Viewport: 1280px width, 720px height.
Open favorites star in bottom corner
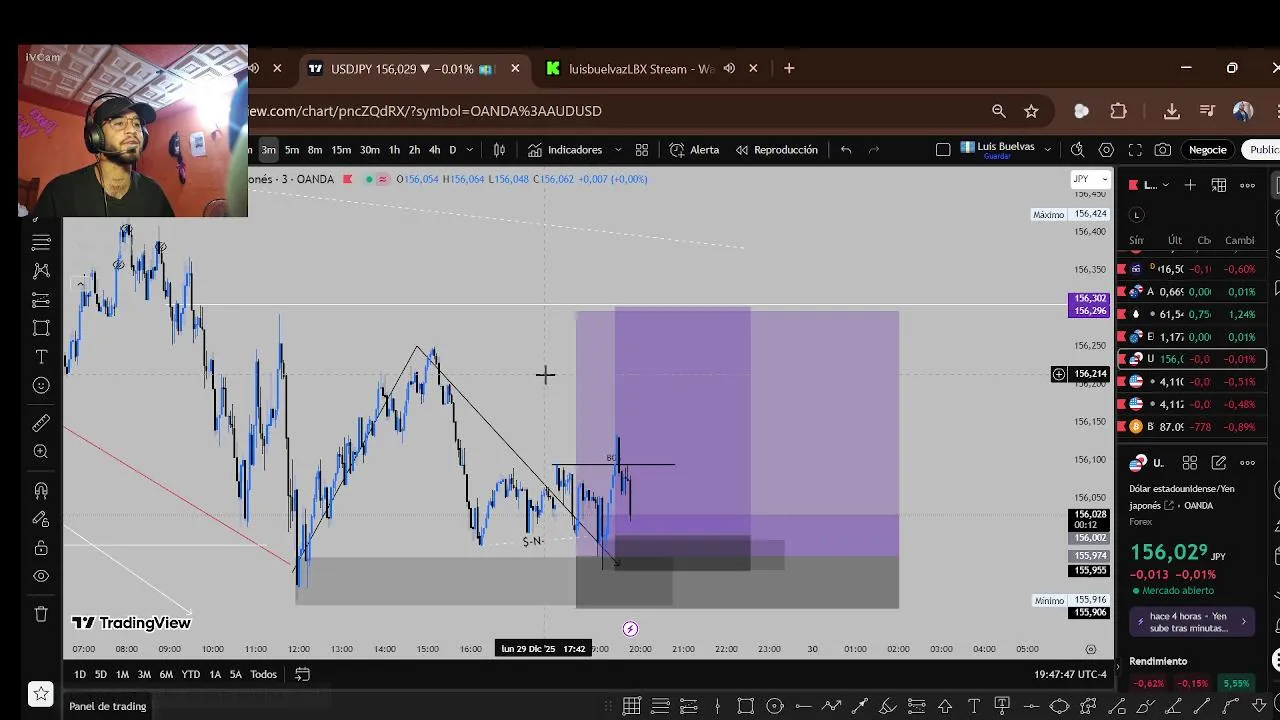[41, 692]
